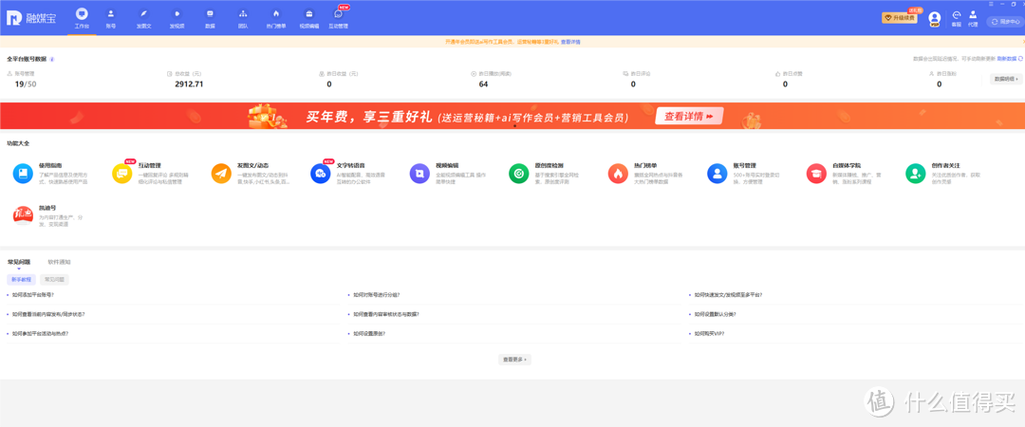
Task: Click the info icon beside 全平台账号数据
Action: [52, 59]
